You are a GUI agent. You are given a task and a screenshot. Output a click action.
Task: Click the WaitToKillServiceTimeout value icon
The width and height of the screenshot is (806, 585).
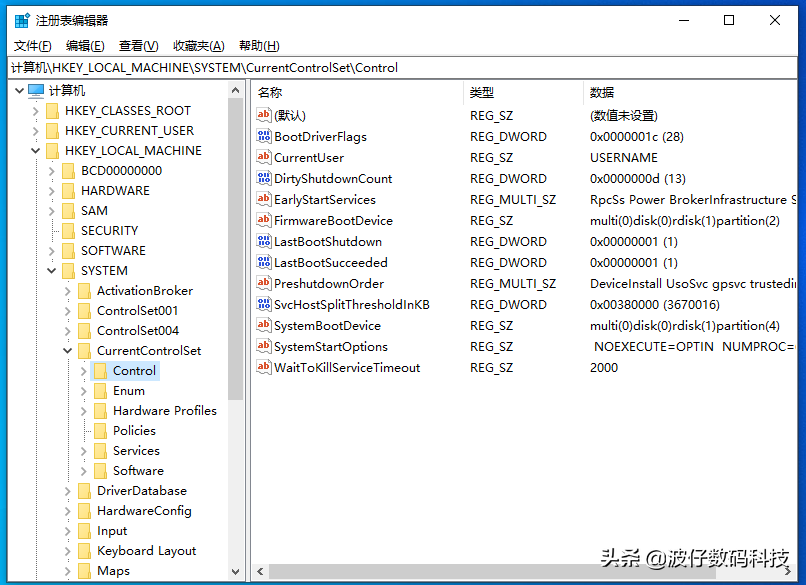tap(264, 368)
